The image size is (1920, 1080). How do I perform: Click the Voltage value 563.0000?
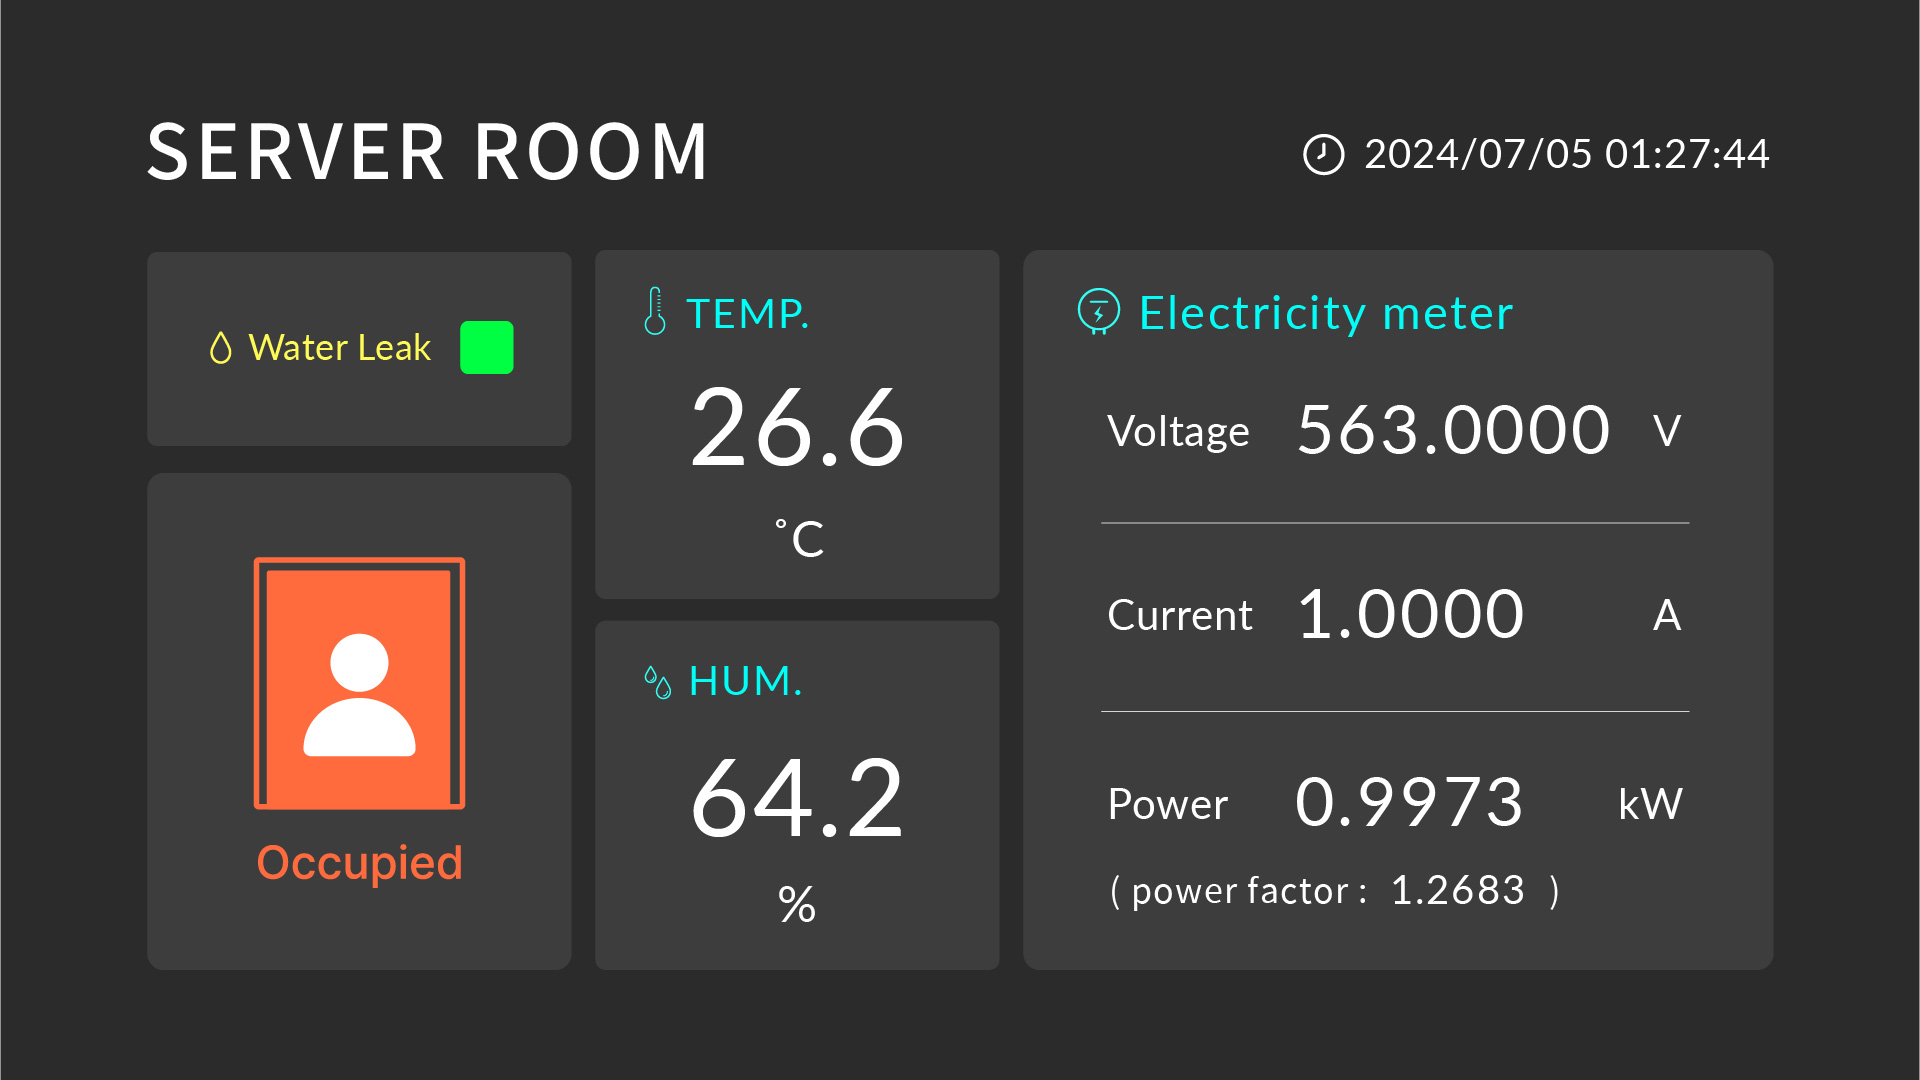pos(1453,431)
